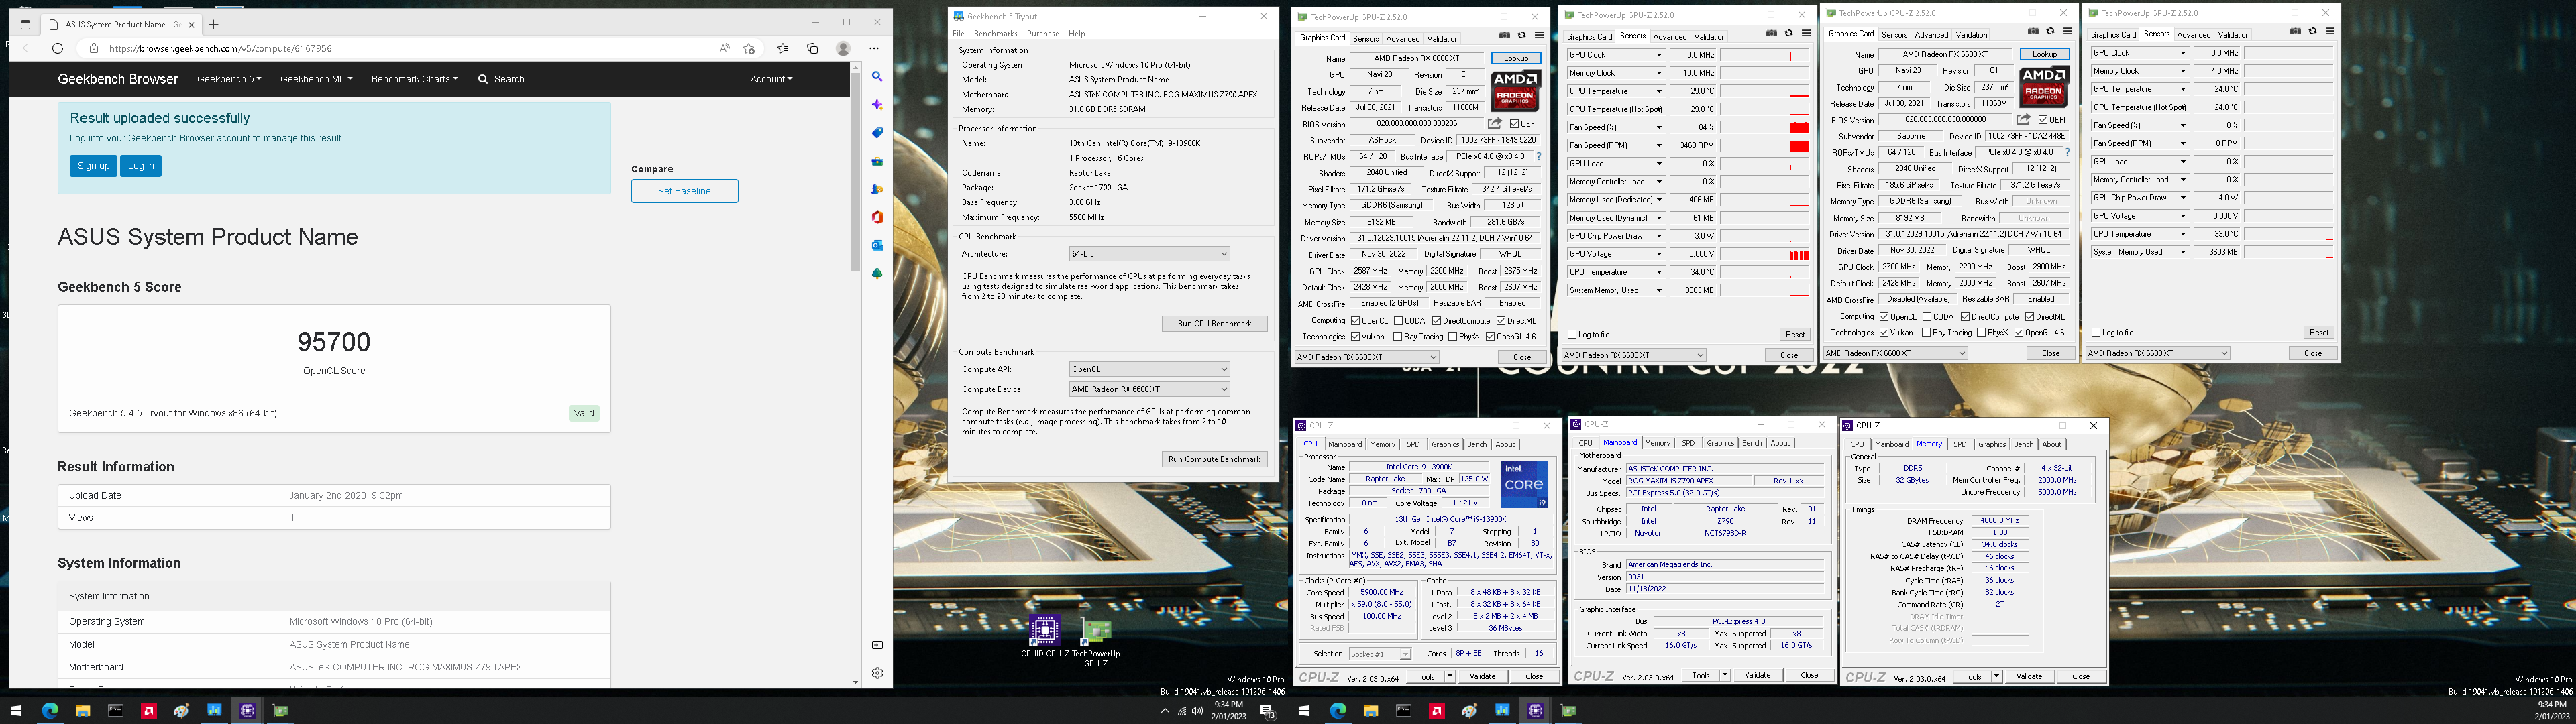Click Sign up button on Geekbench page
This screenshot has width=2576, height=724.
click(93, 166)
